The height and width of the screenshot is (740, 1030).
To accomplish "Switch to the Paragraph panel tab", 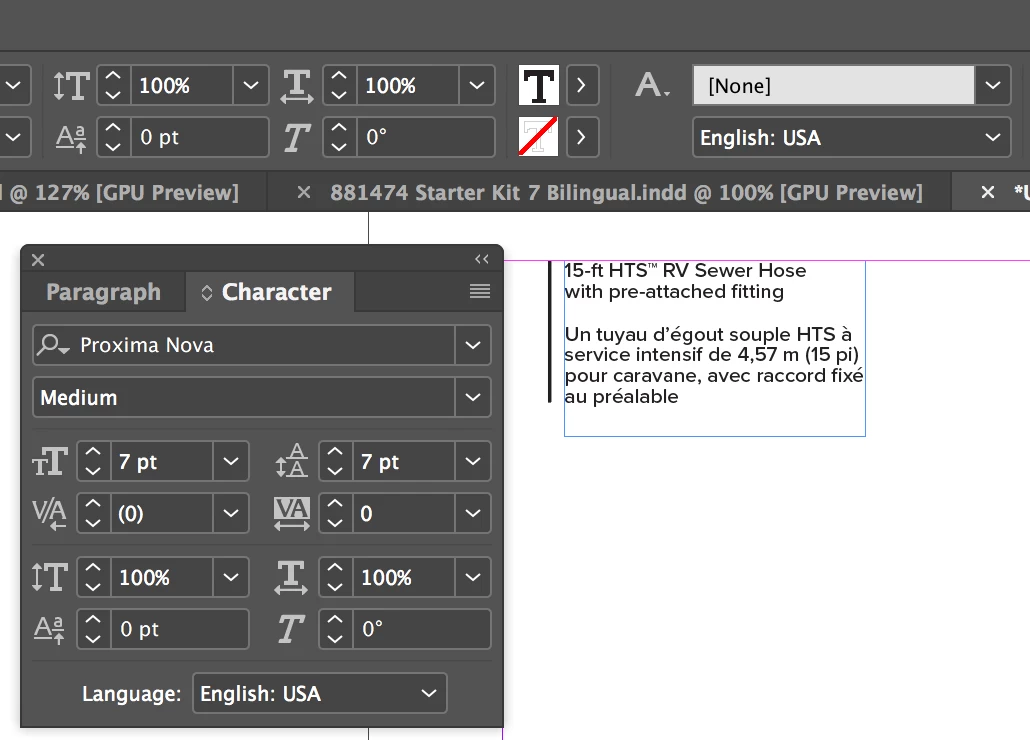I will coord(103,292).
